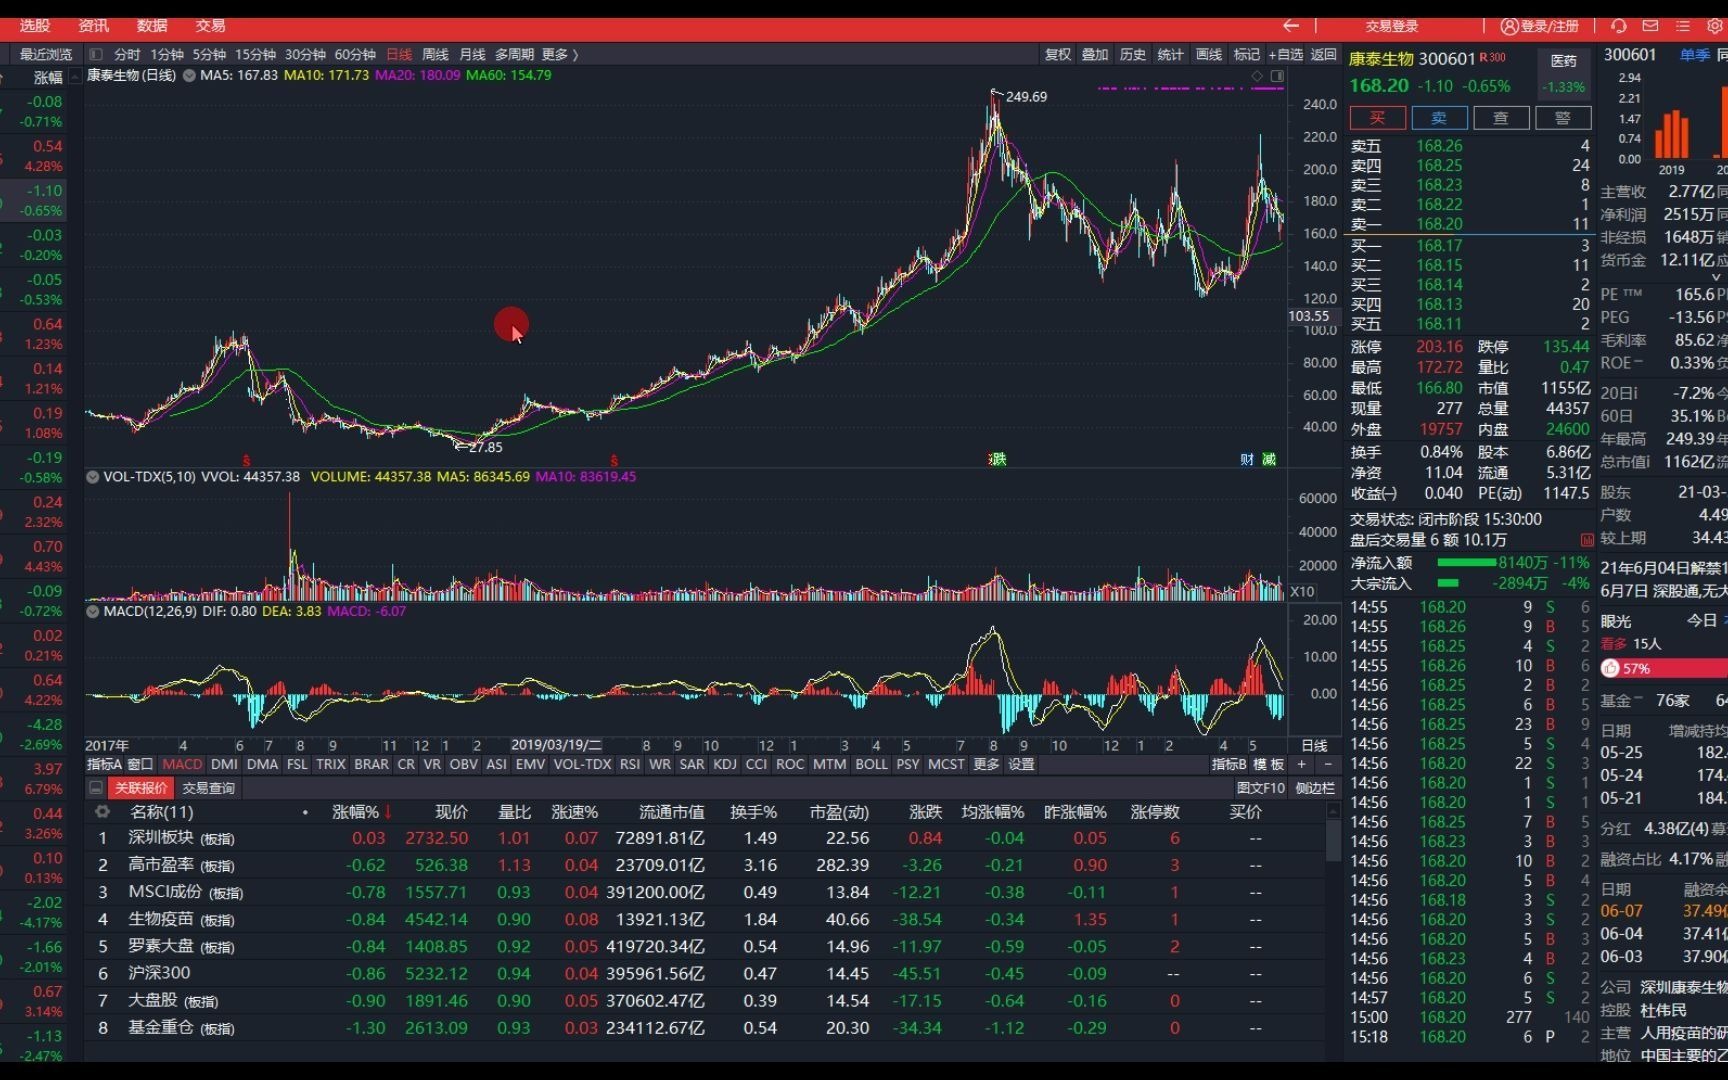The image size is (1728, 1080).
Task: Click the back arrow in top bar
Action: tap(1291, 26)
